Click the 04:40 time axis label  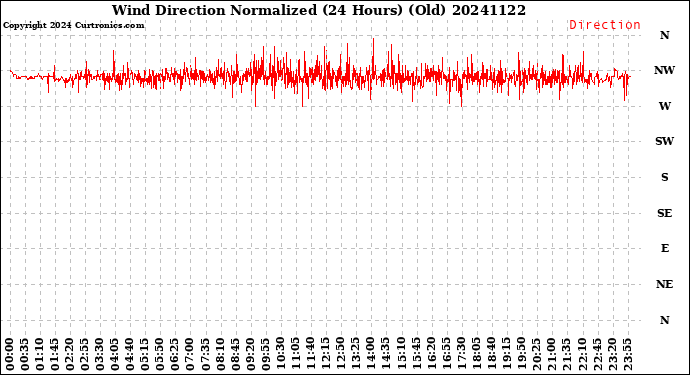click(x=130, y=355)
